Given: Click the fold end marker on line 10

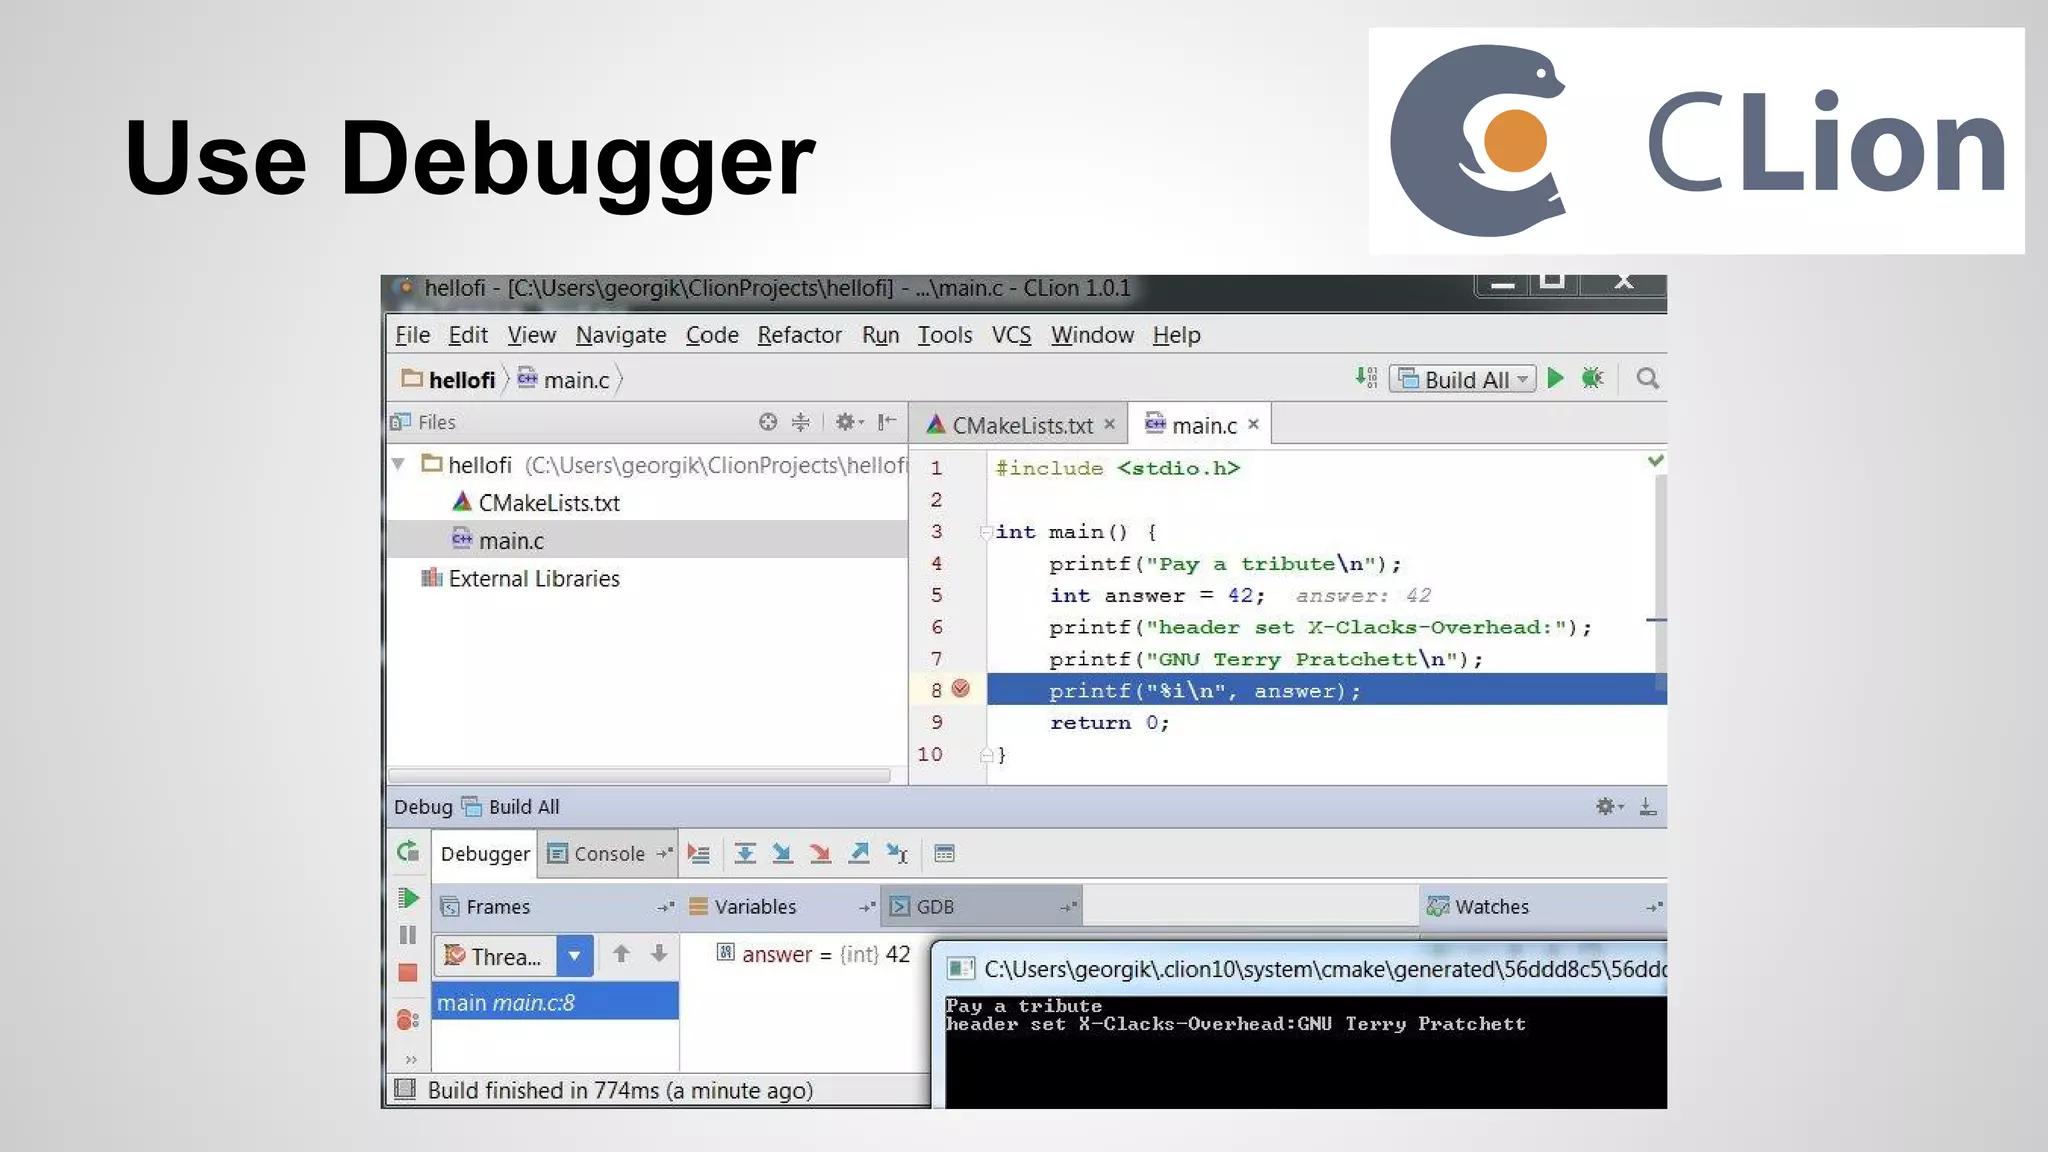Looking at the screenshot, I should pyautogui.click(x=986, y=755).
